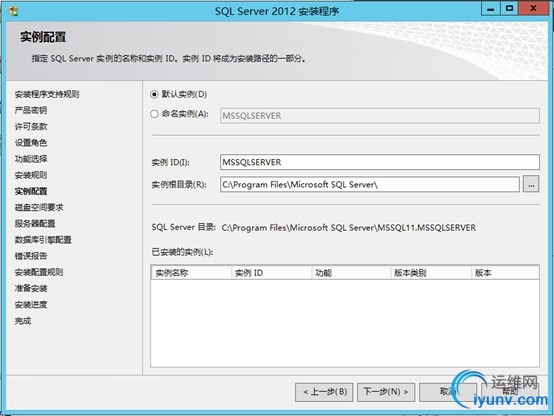Minimize the SQL Server 2012 setup window
Screen dimensions: 554x416
click(x=490, y=8)
